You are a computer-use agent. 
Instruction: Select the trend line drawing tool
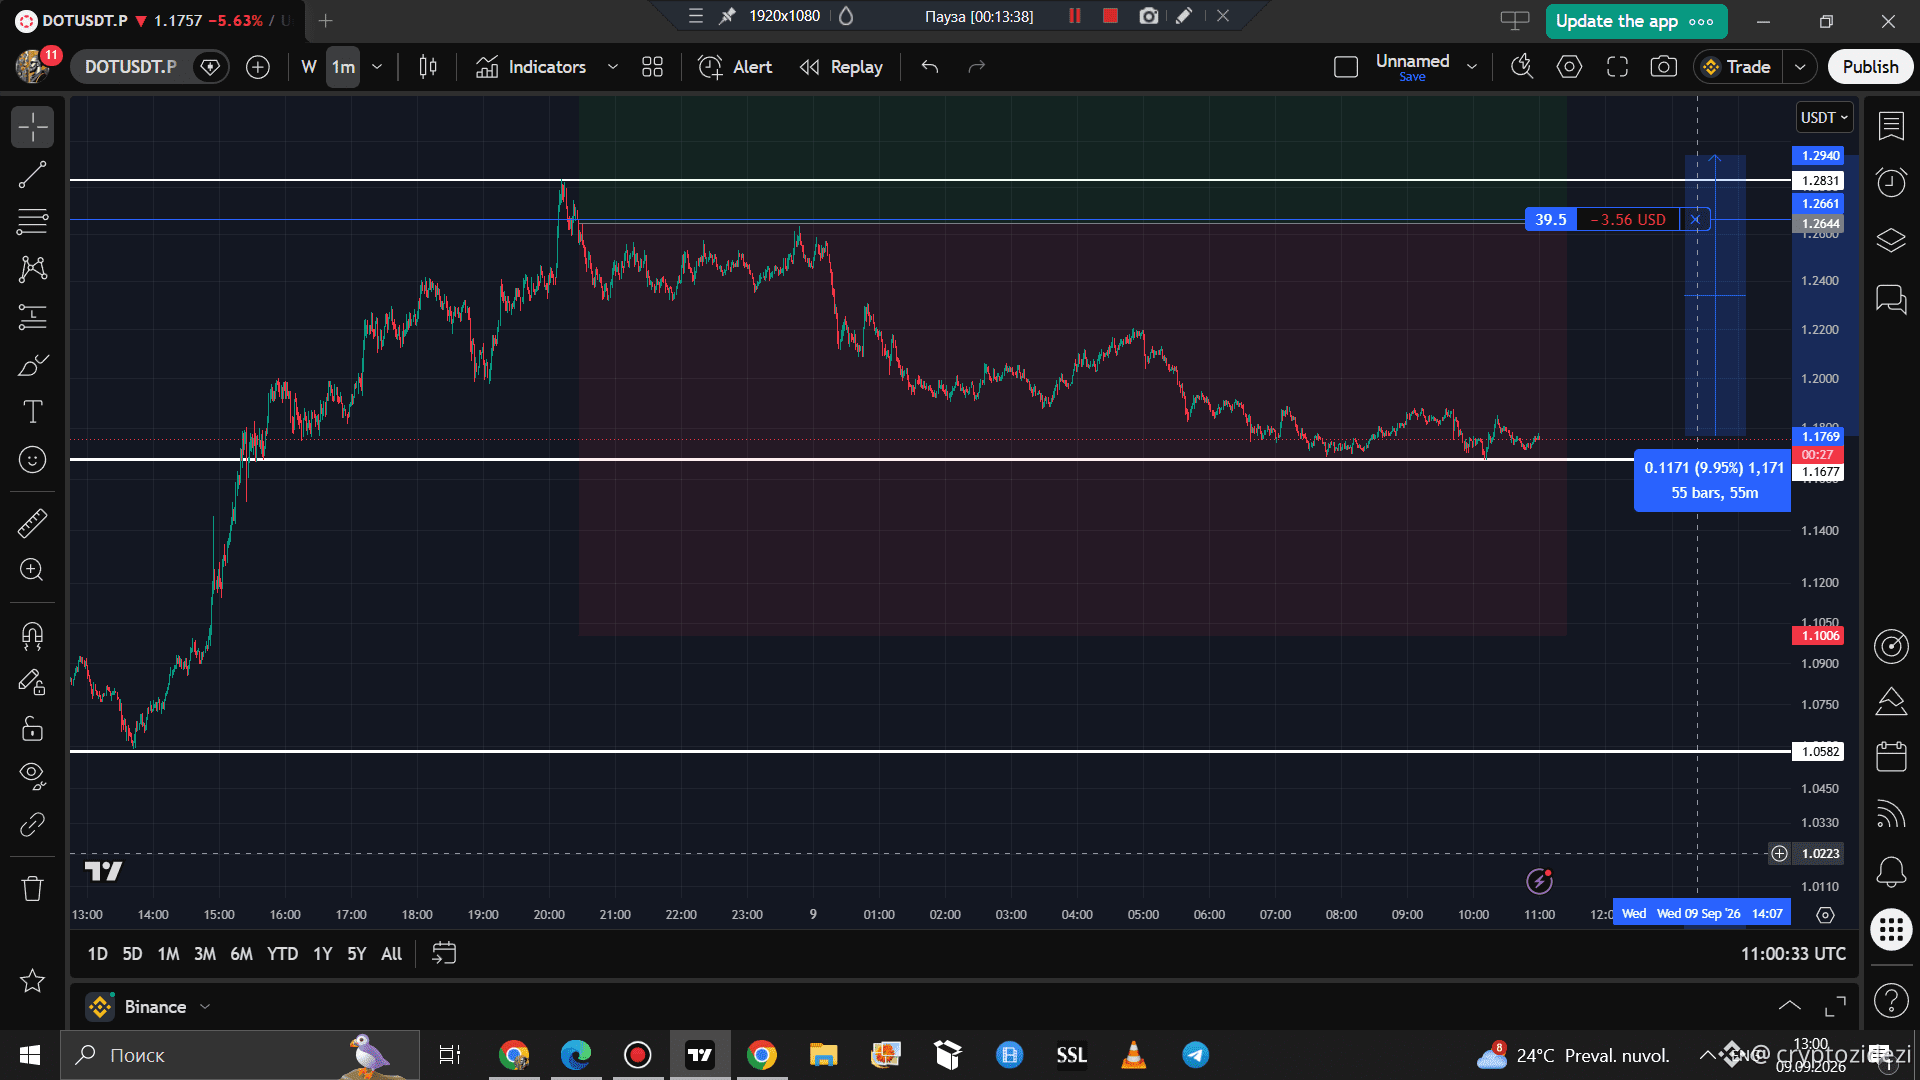pos(32,175)
